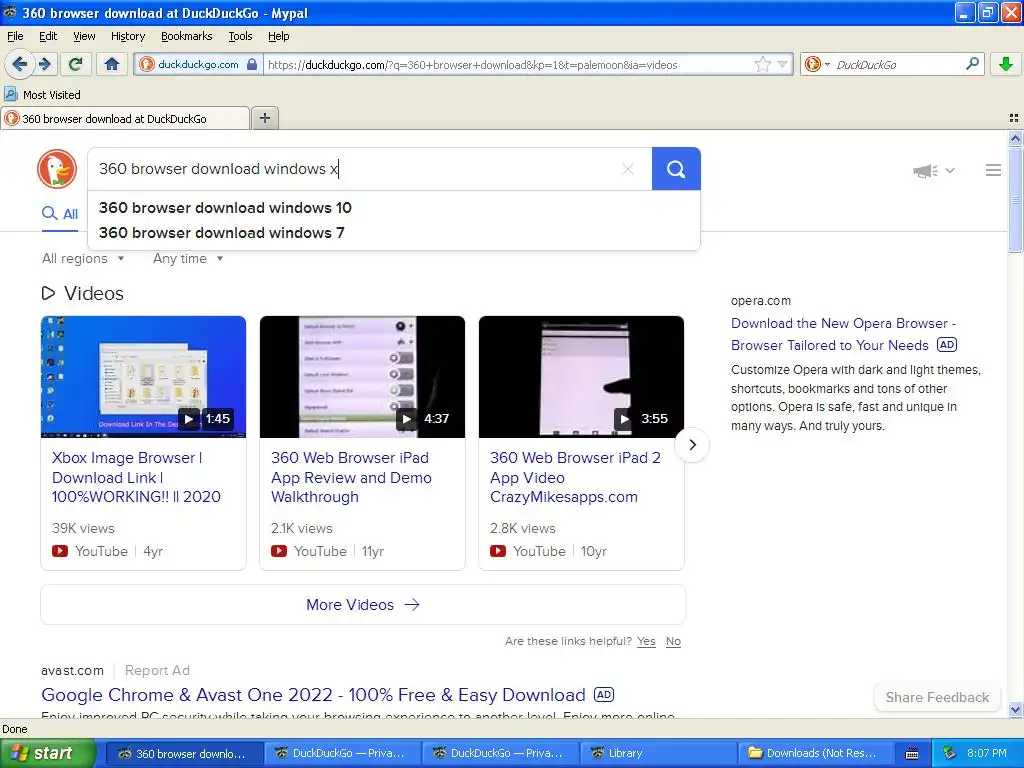Click the padlock site security icon
Screen dimensions: 1024x768
(252, 64)
